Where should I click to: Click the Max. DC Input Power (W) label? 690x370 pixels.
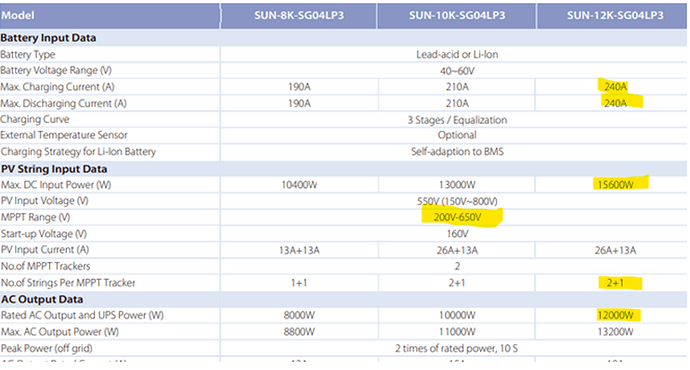click(56, 185)
